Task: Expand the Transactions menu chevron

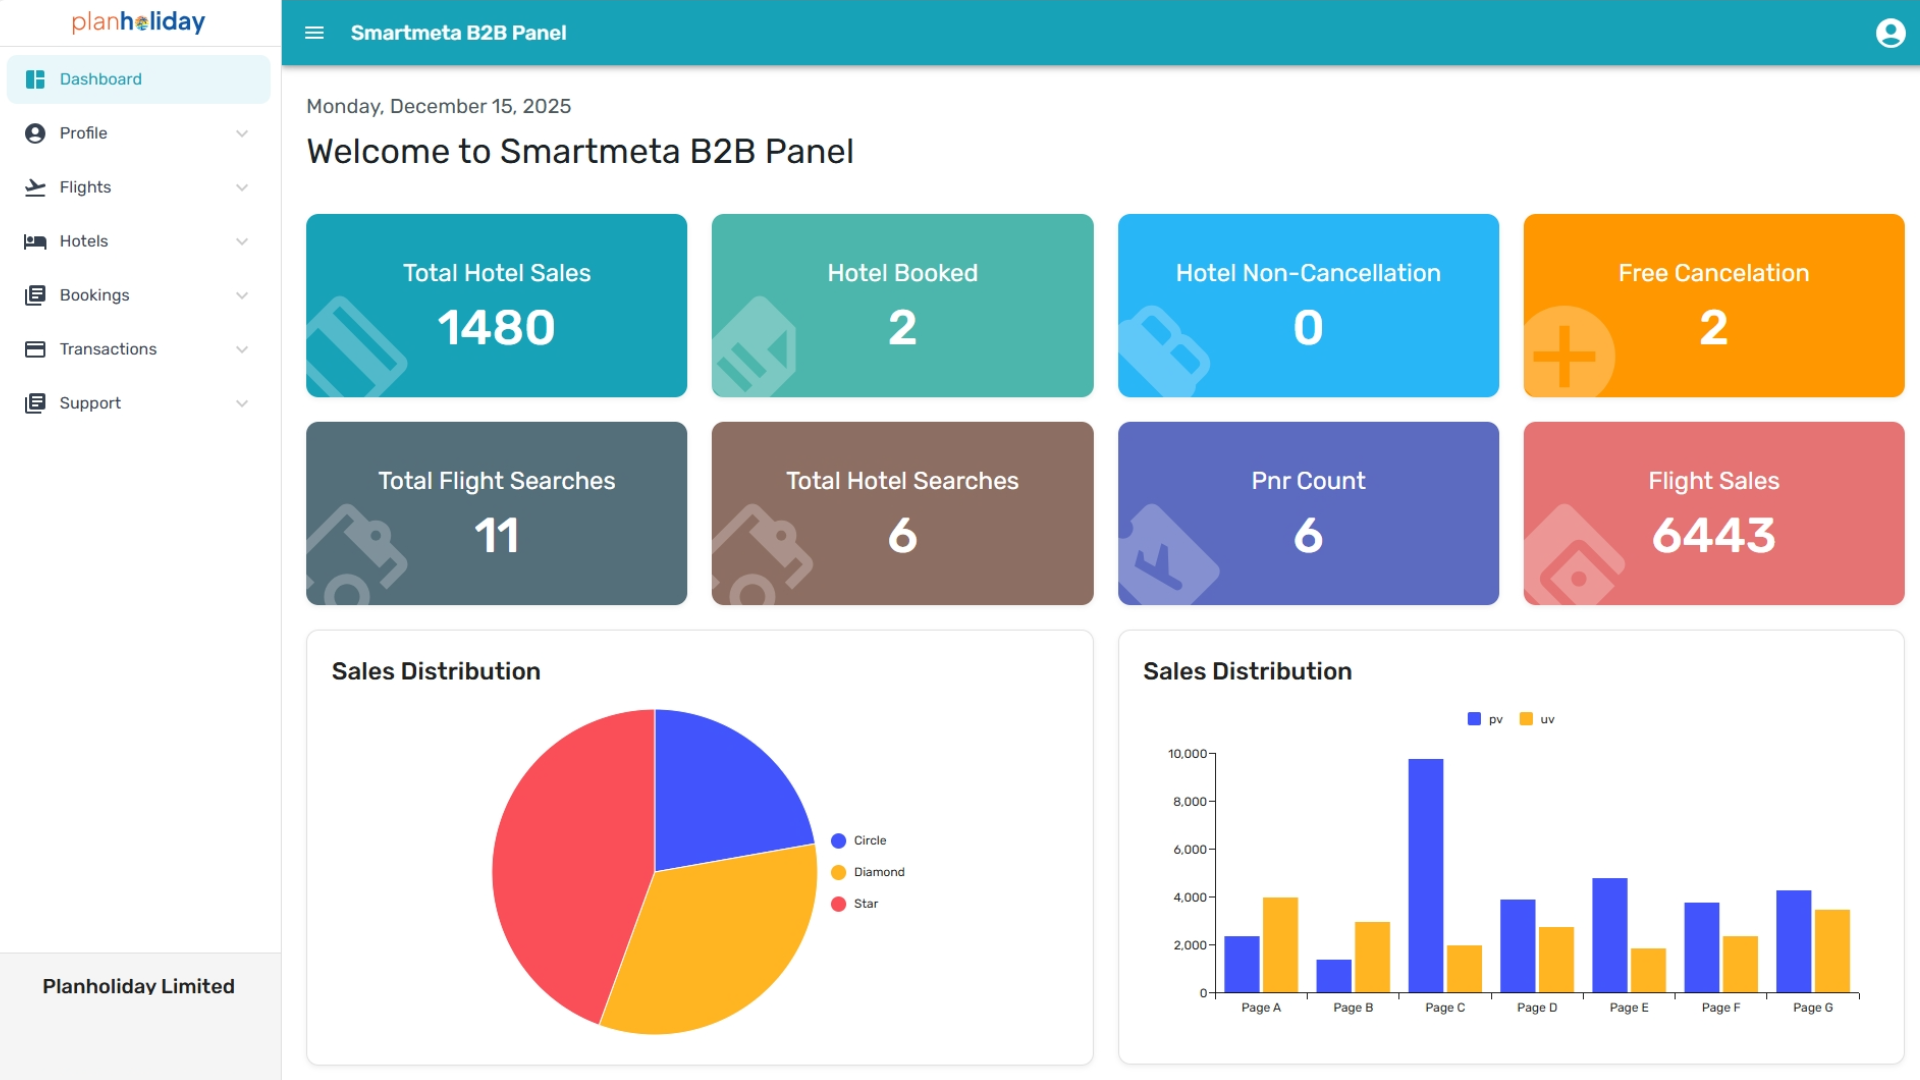Action: tap(242, 349)
